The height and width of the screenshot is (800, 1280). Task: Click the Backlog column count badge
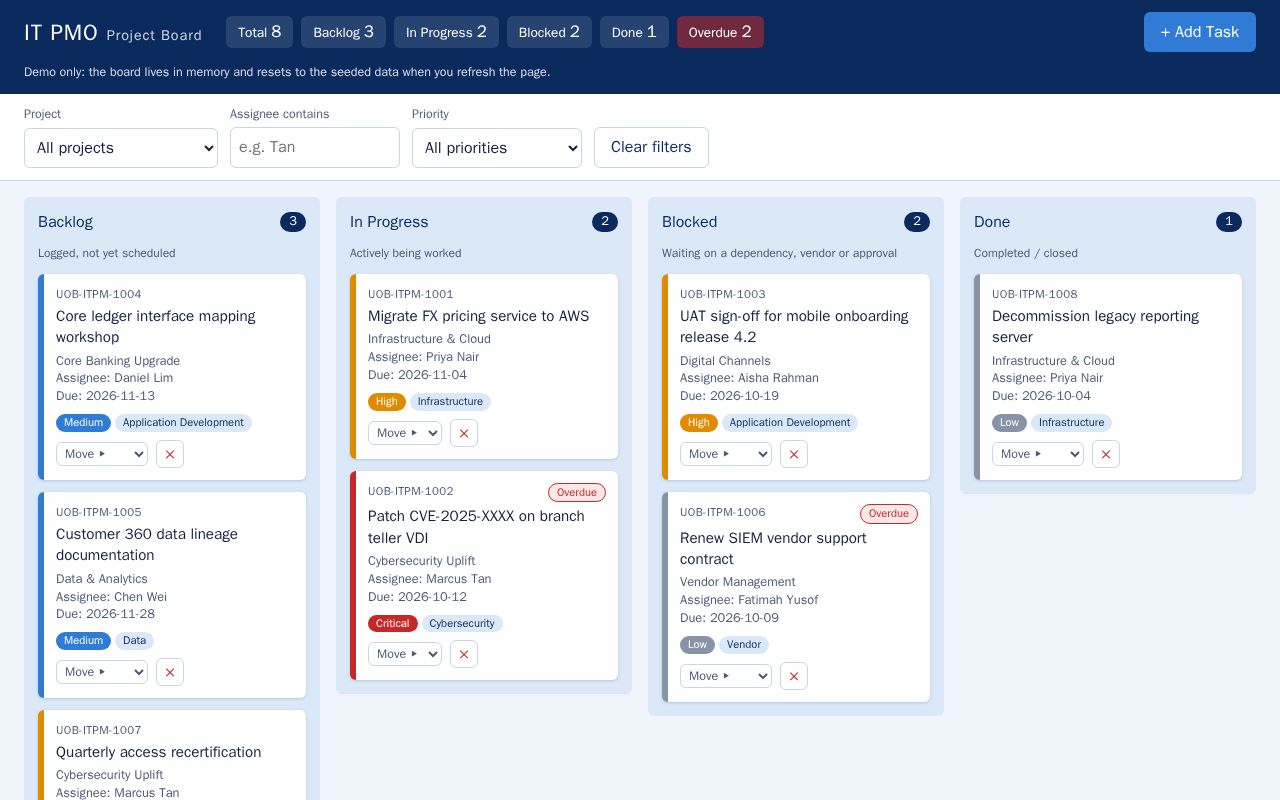(x=293, y=222)
